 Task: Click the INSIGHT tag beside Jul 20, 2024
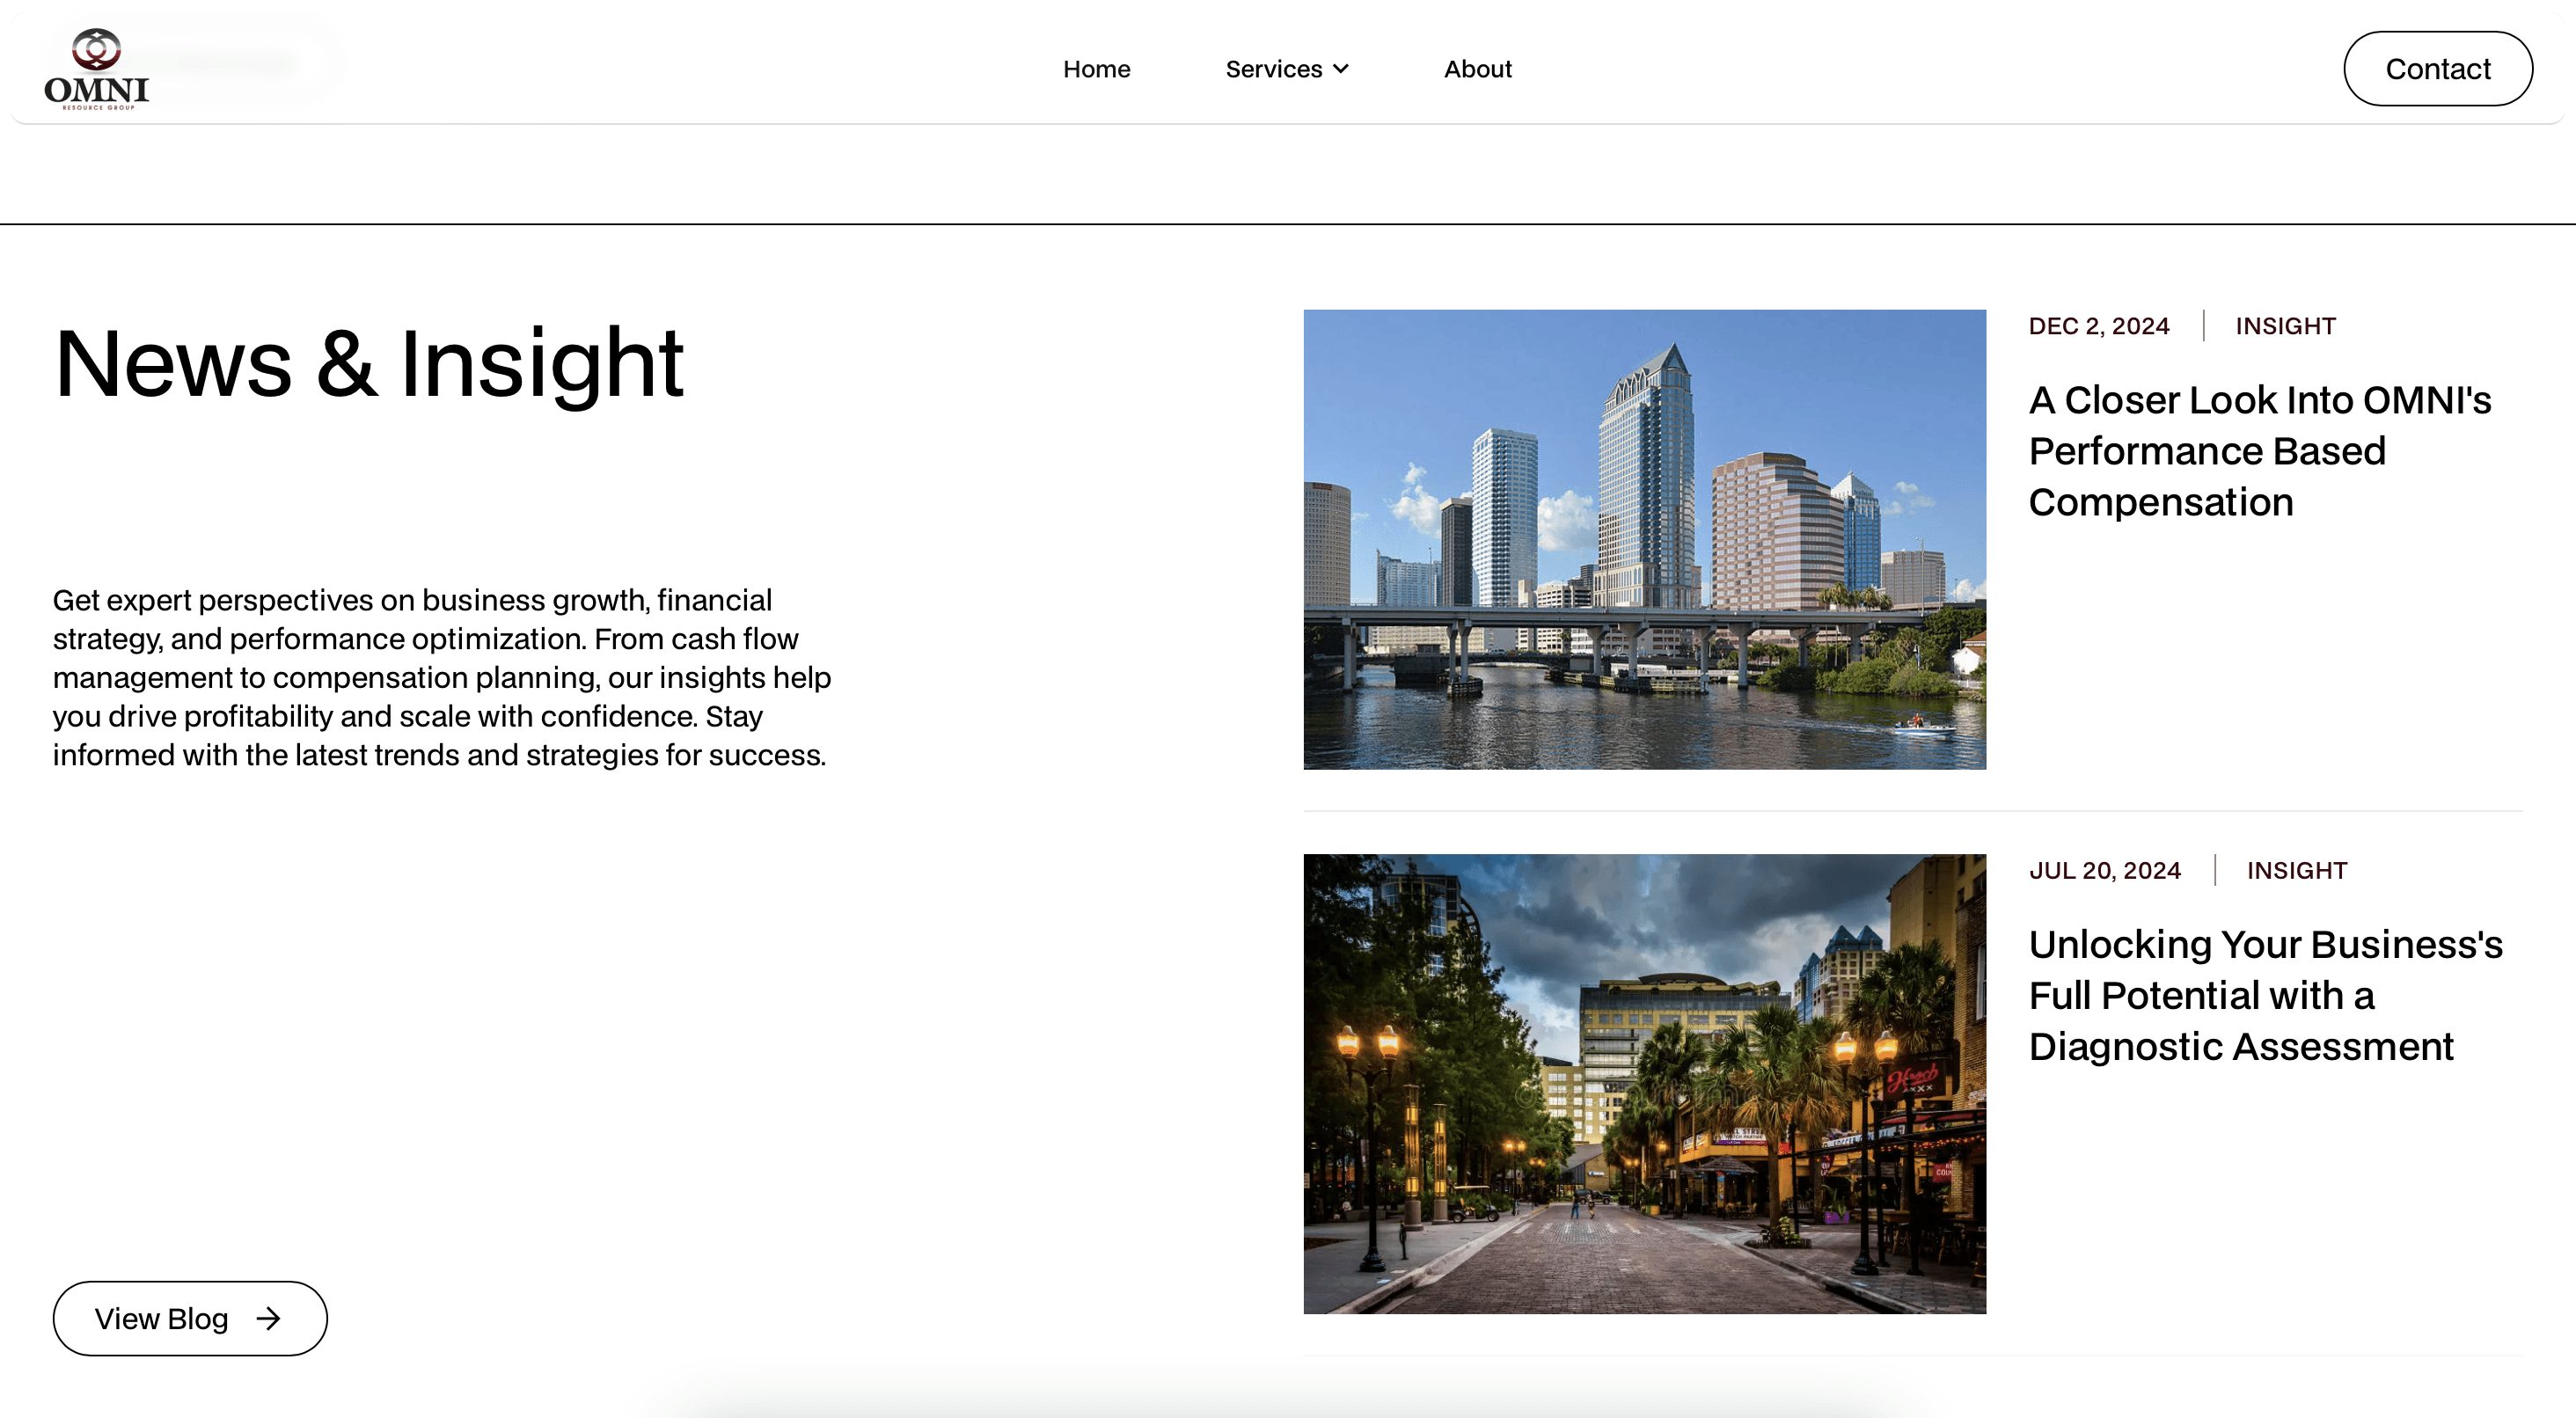[2296, 870]
